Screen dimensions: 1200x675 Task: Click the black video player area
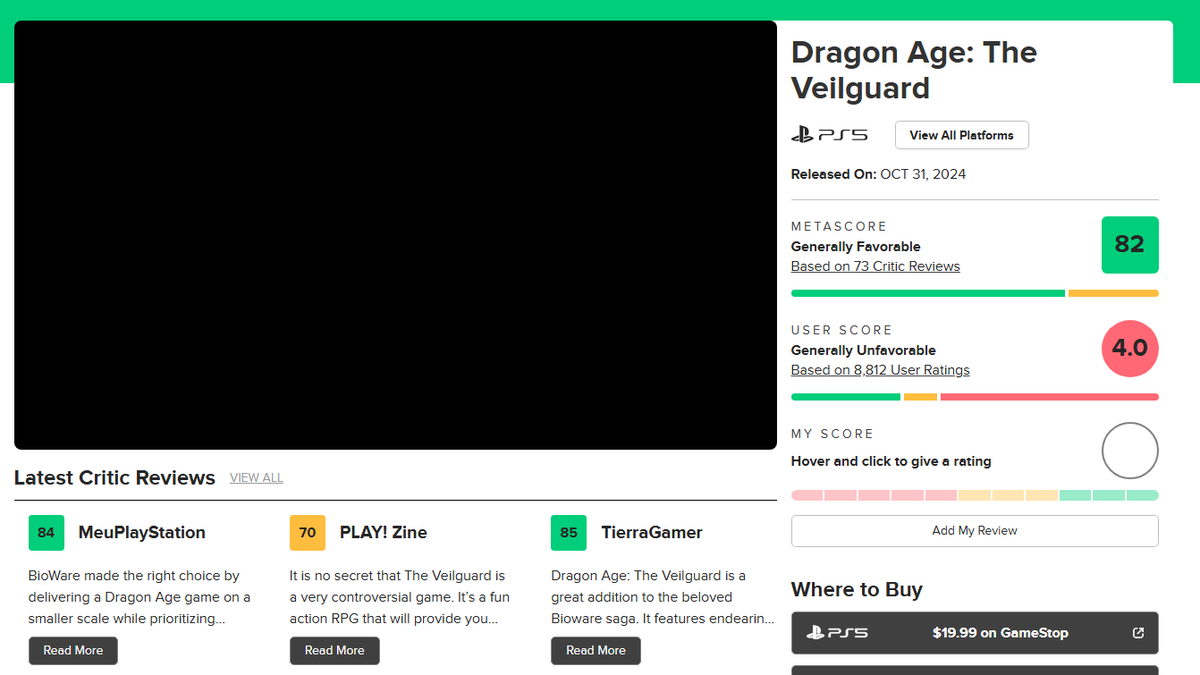pyautogui.click(x=395, y=235)
